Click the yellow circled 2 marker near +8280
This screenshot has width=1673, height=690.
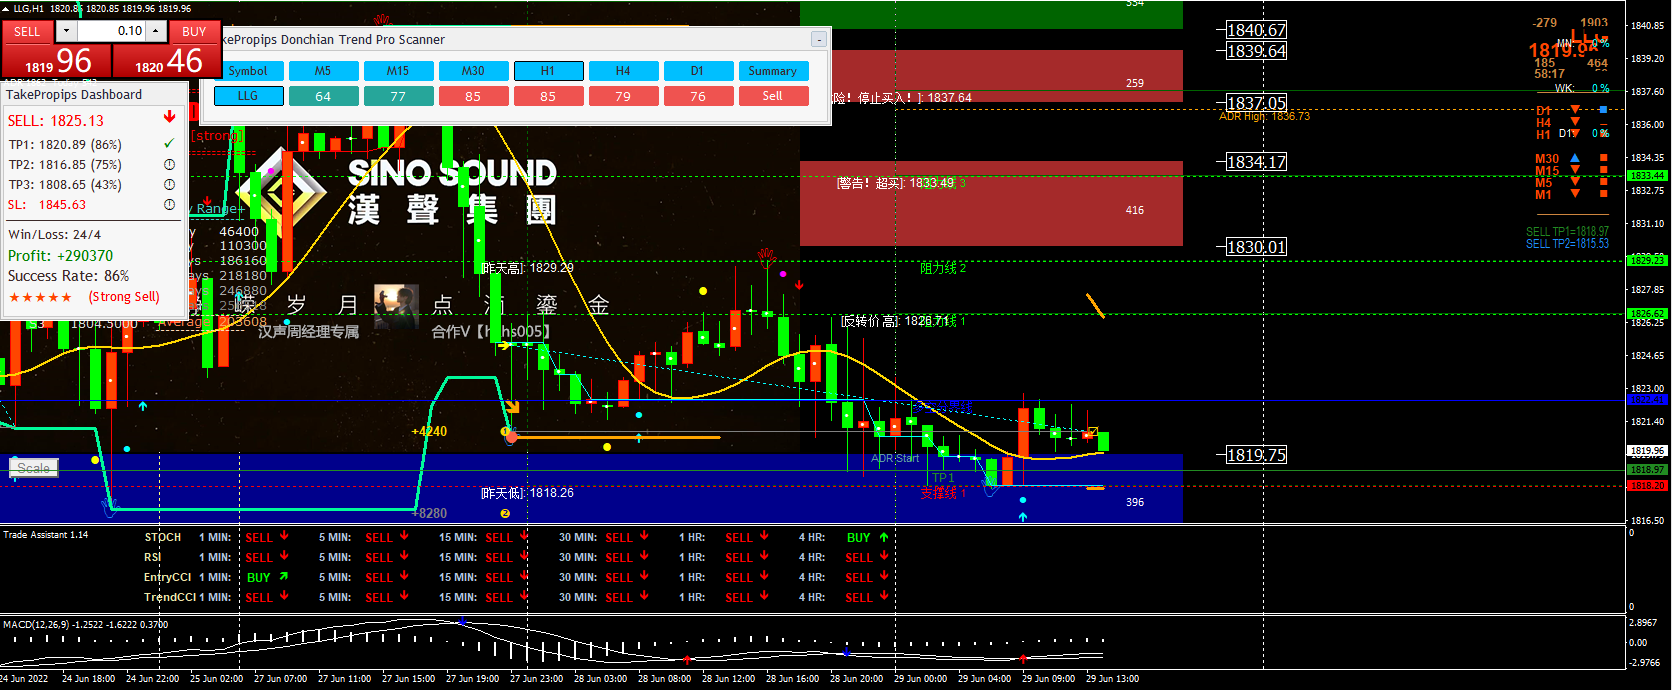tap(505, 514)
